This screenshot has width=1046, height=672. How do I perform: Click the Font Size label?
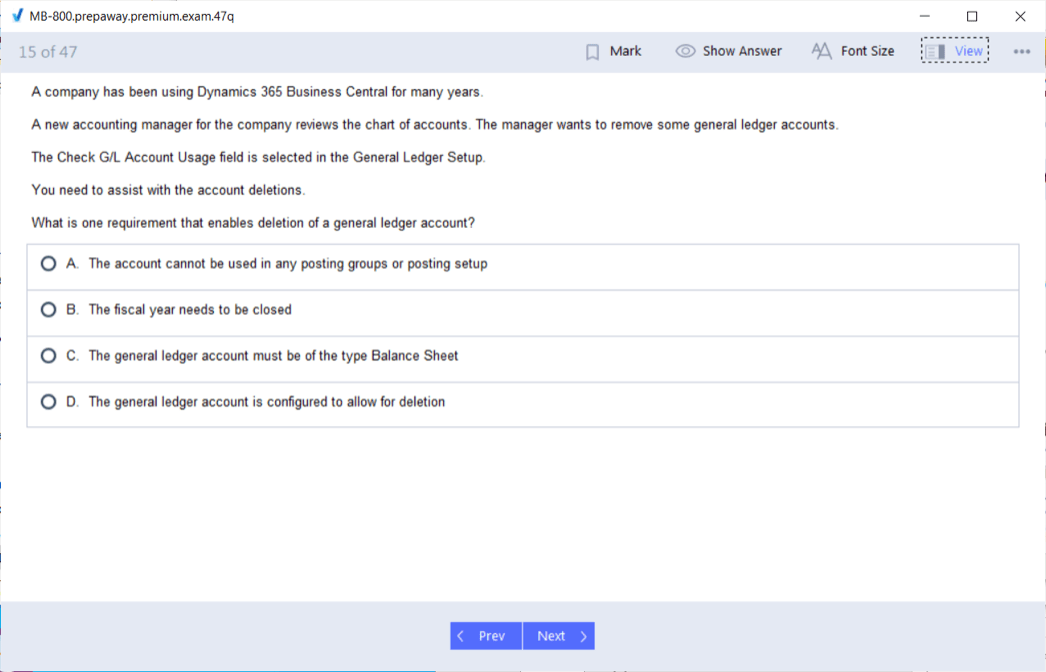(867, 51)
